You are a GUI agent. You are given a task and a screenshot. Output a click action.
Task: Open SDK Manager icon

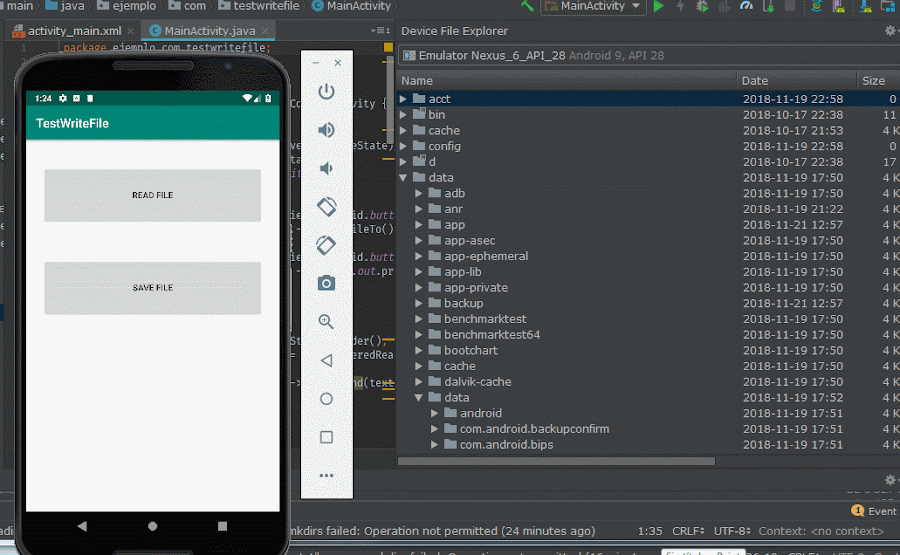(866, 6)
